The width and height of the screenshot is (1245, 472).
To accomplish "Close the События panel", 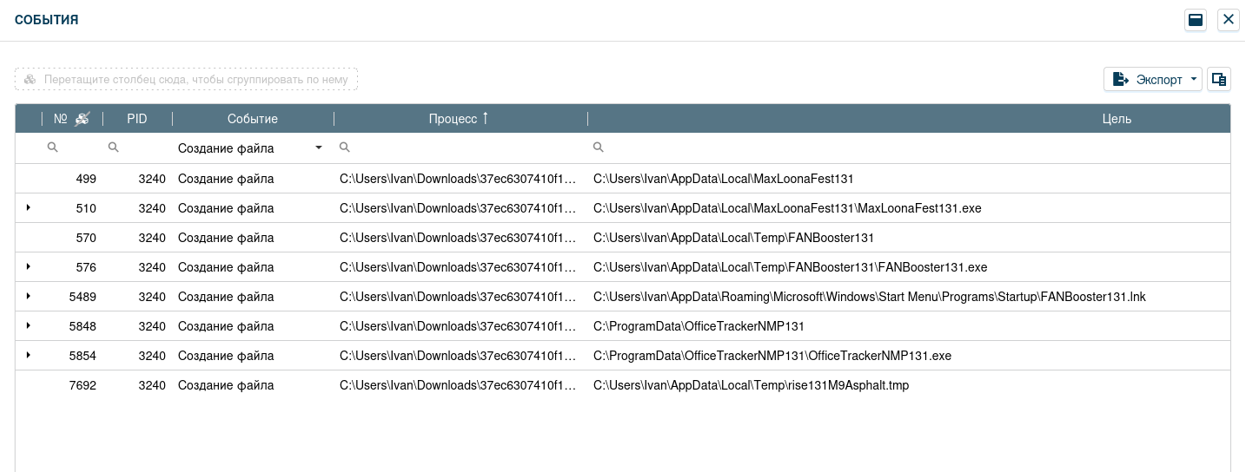I will pos(1228,20).
